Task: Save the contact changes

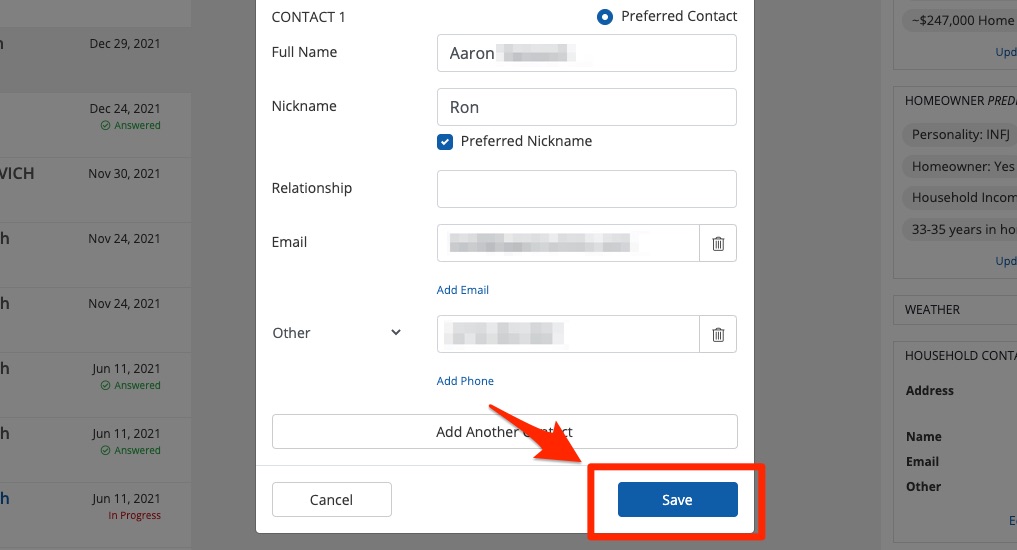Action: [677, 500]
